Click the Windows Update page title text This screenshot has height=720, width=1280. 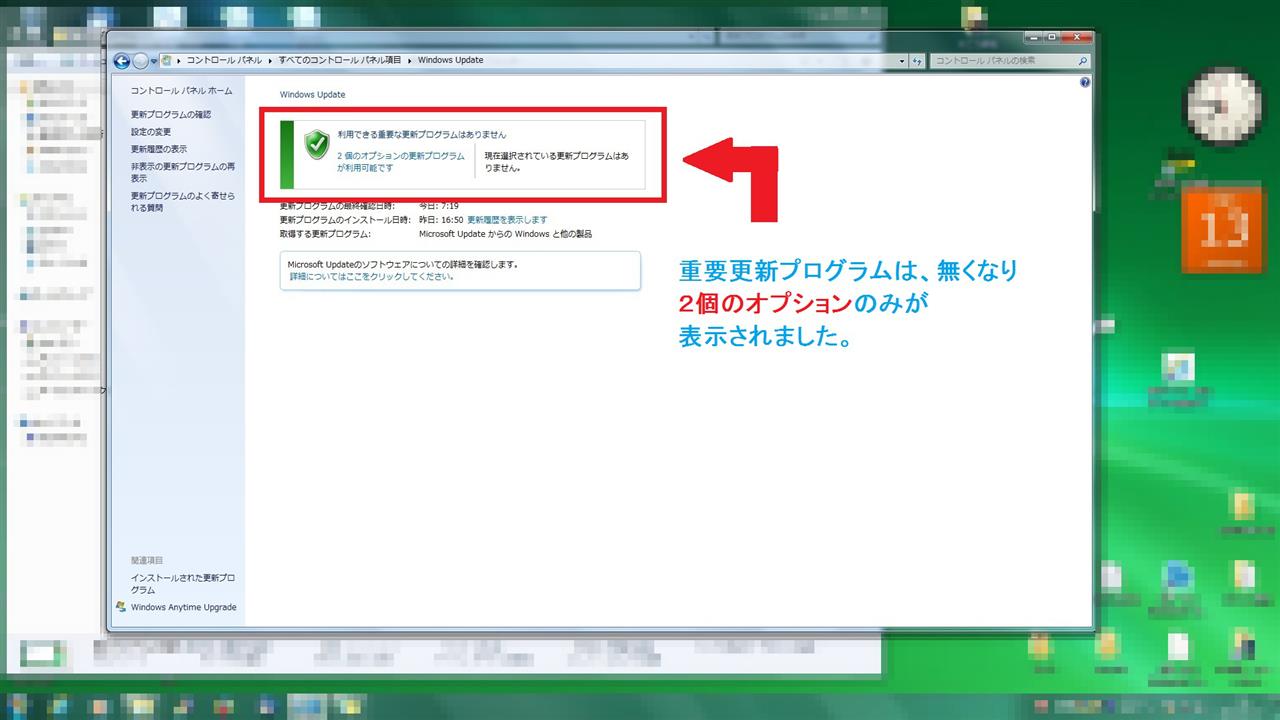[x=312, y=95]
